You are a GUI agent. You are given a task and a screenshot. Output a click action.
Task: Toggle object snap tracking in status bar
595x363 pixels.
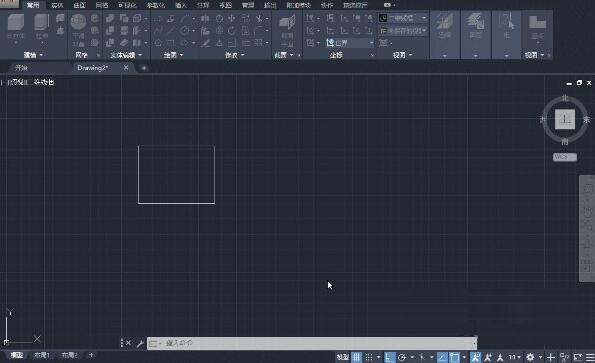(442, 357)
